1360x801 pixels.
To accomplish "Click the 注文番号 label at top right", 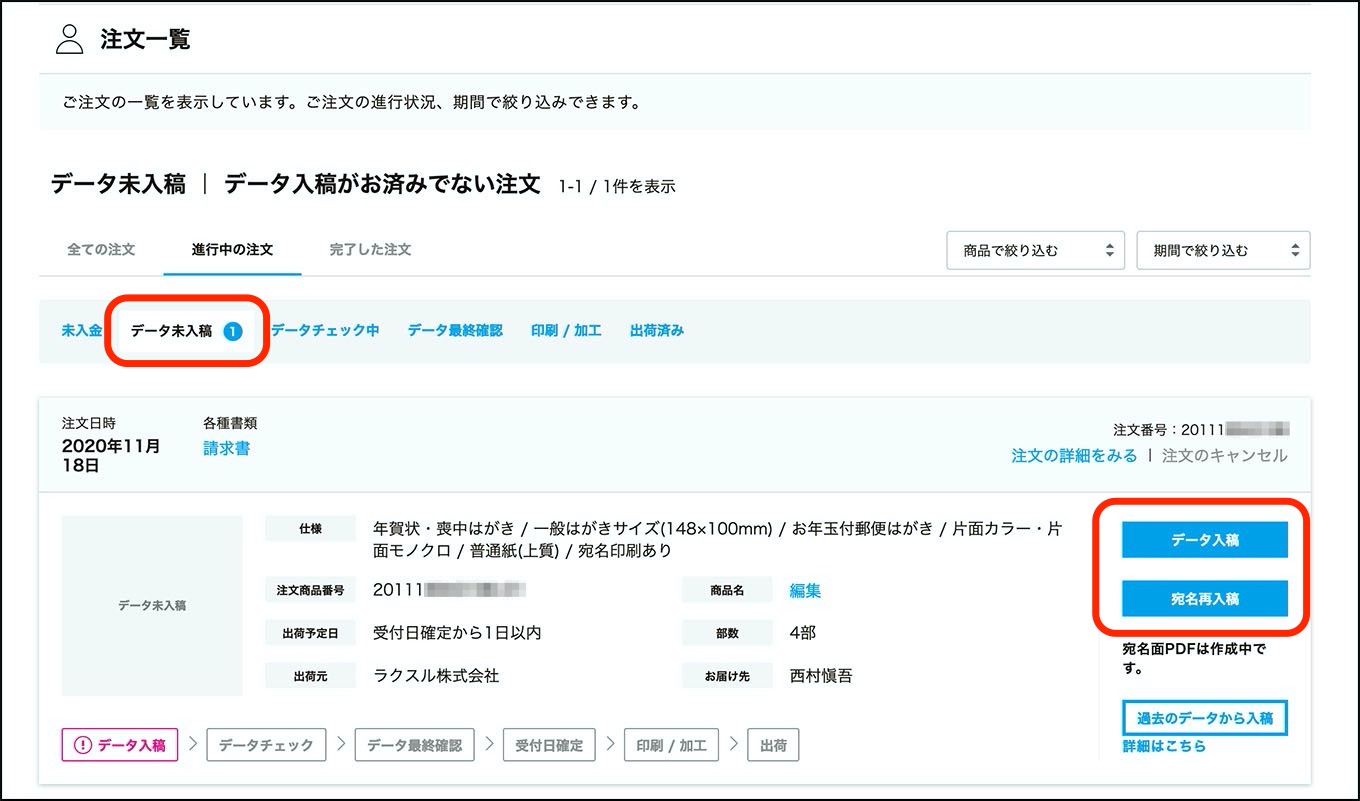I will (1143, 430).
